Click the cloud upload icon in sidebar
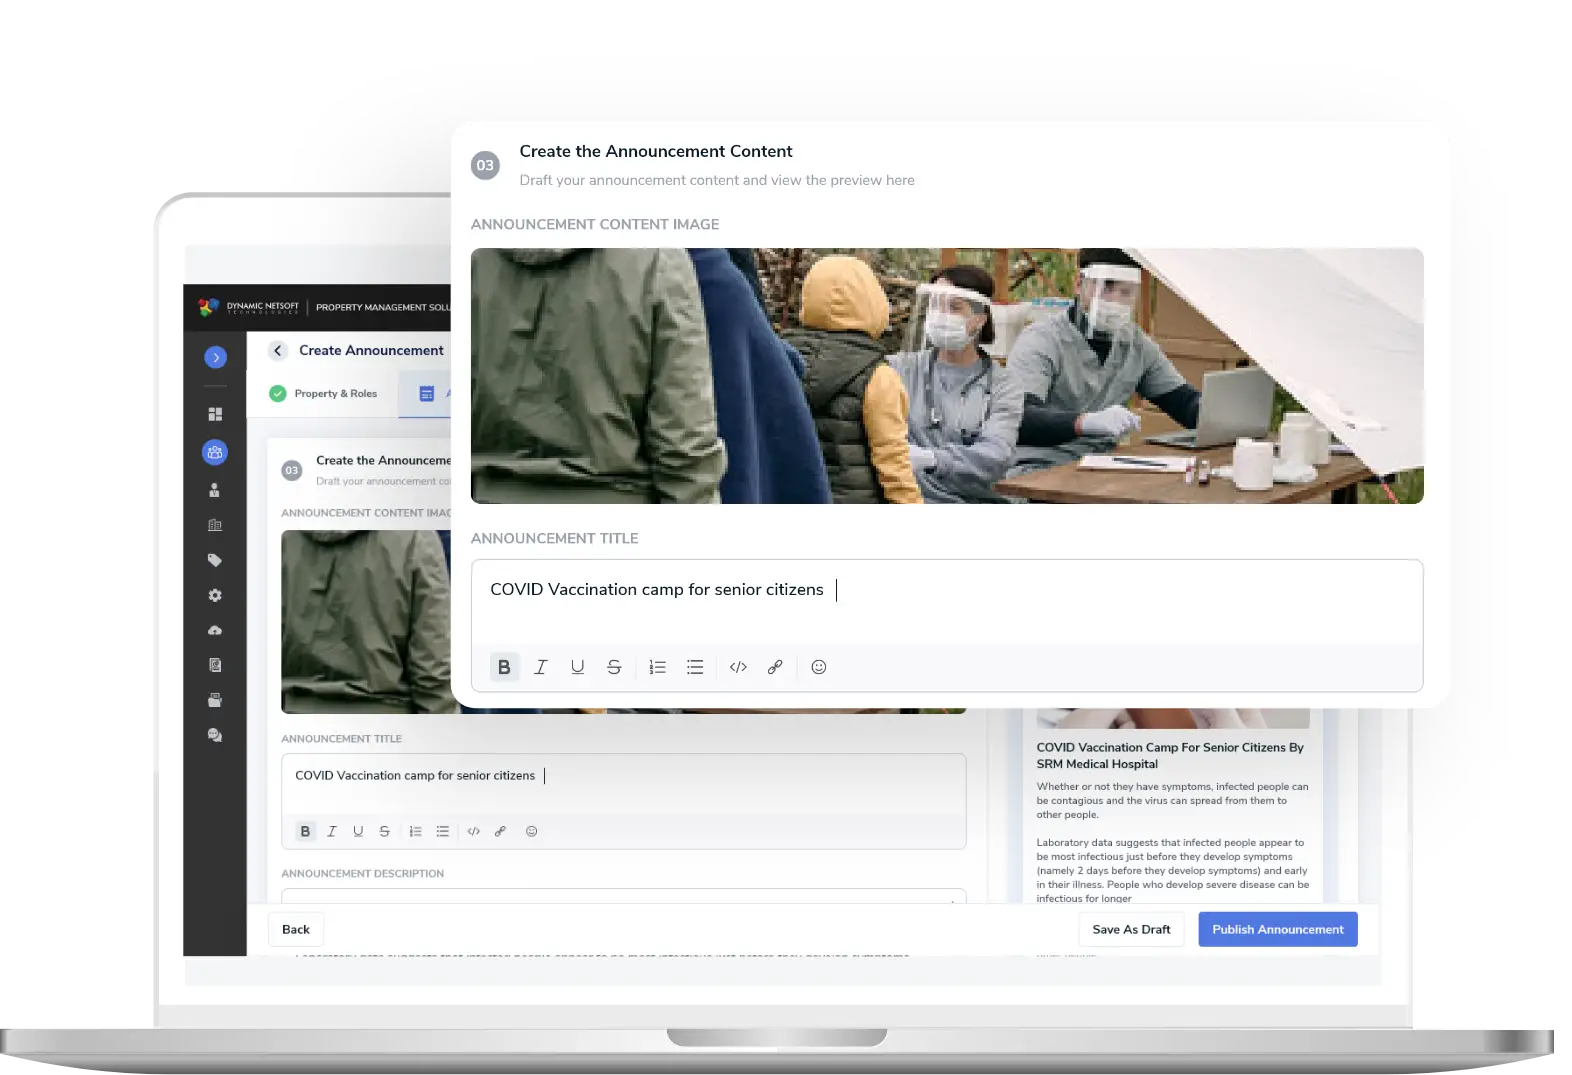 [215, 630]
